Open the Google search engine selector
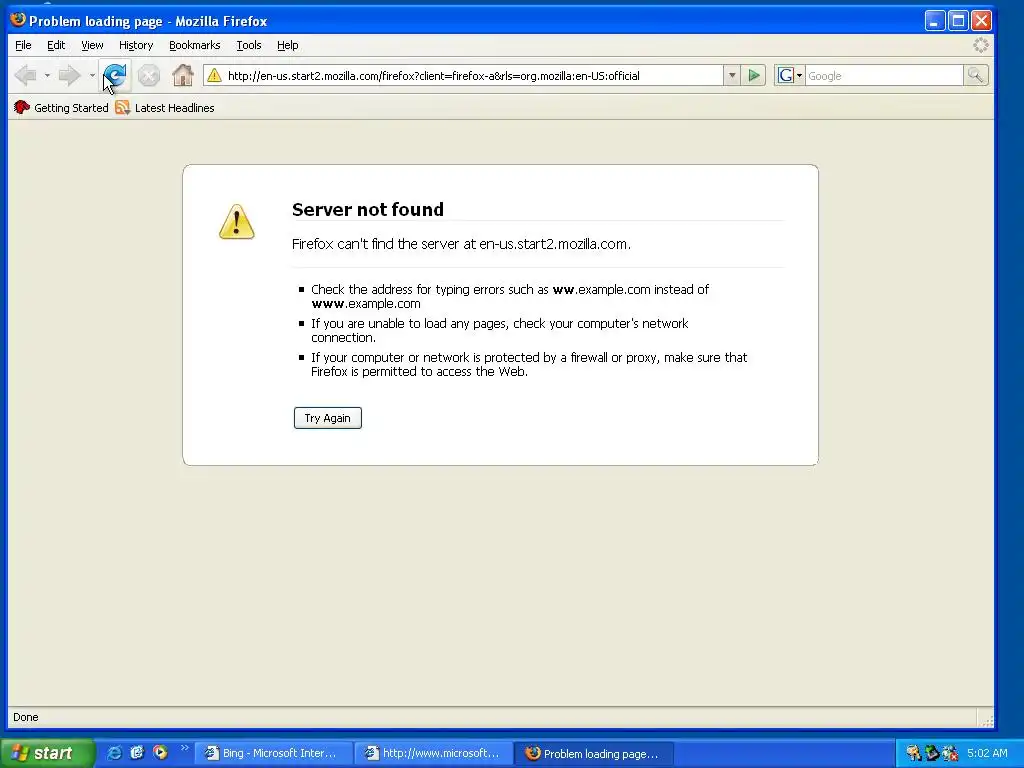Viewport: 1024px width, 768px height. pos(790,76)
